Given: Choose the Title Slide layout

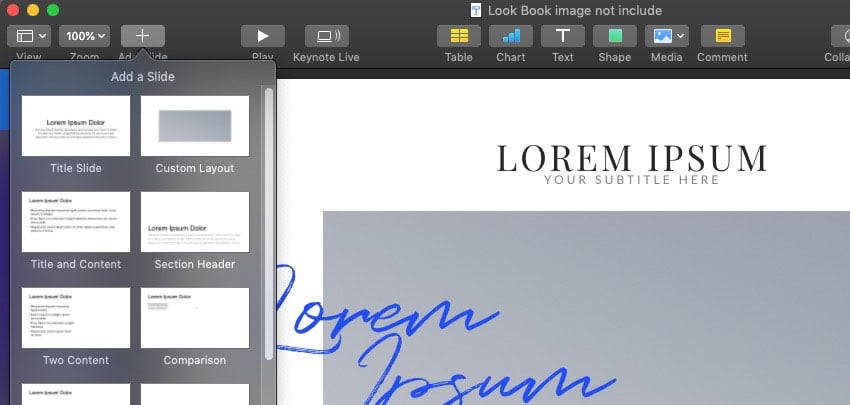Looking at the screenshot, I should 76,126.
